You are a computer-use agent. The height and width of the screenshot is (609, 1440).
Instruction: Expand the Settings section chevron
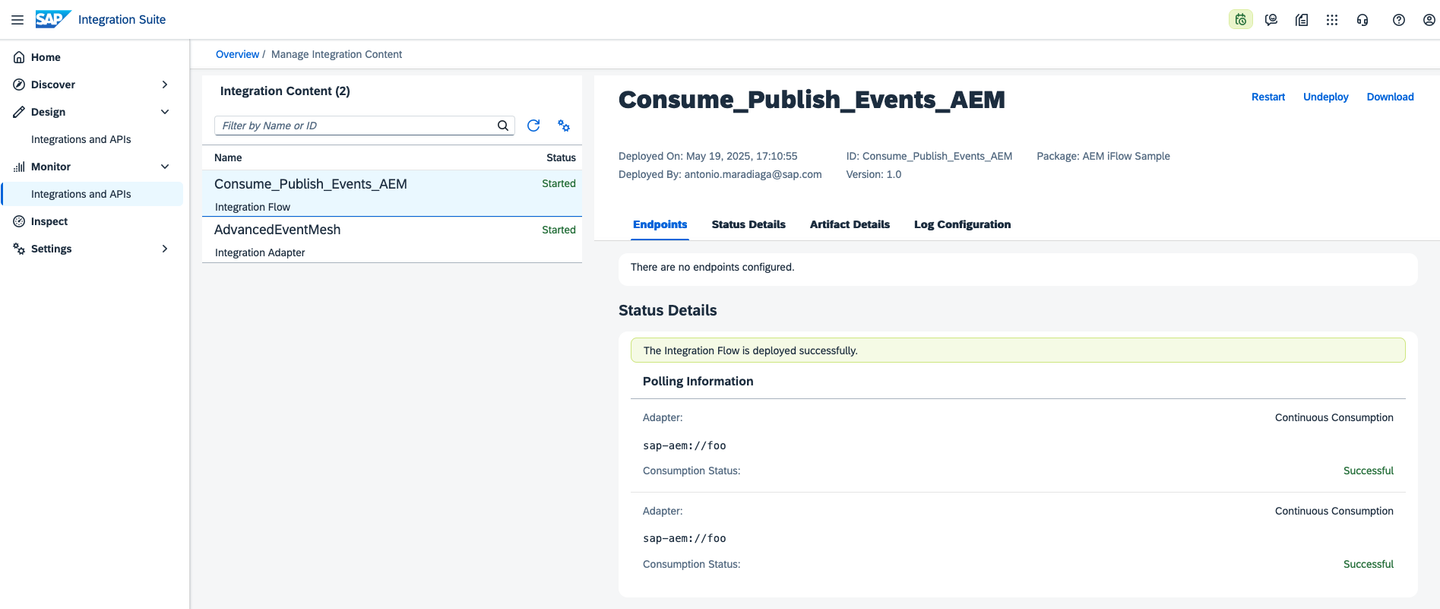point(165,249)
